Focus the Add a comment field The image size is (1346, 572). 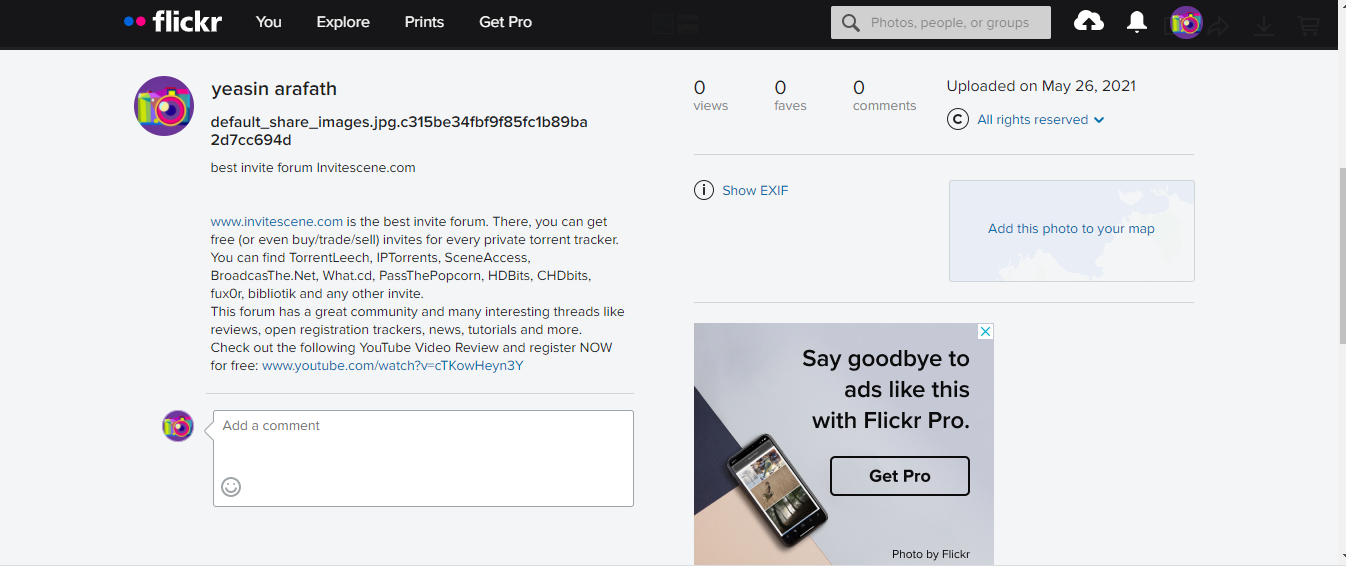pyautogui.click(x=423, y=446)
